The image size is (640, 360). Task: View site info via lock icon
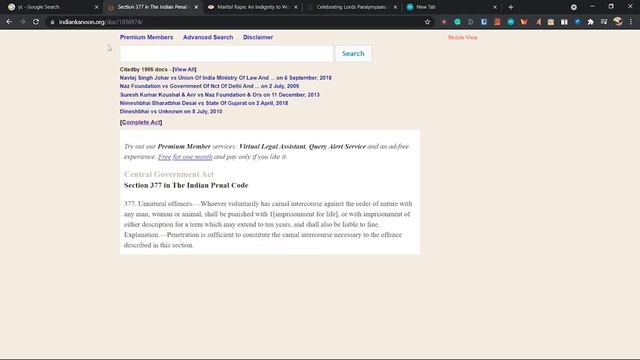click(x=52, y=22)
